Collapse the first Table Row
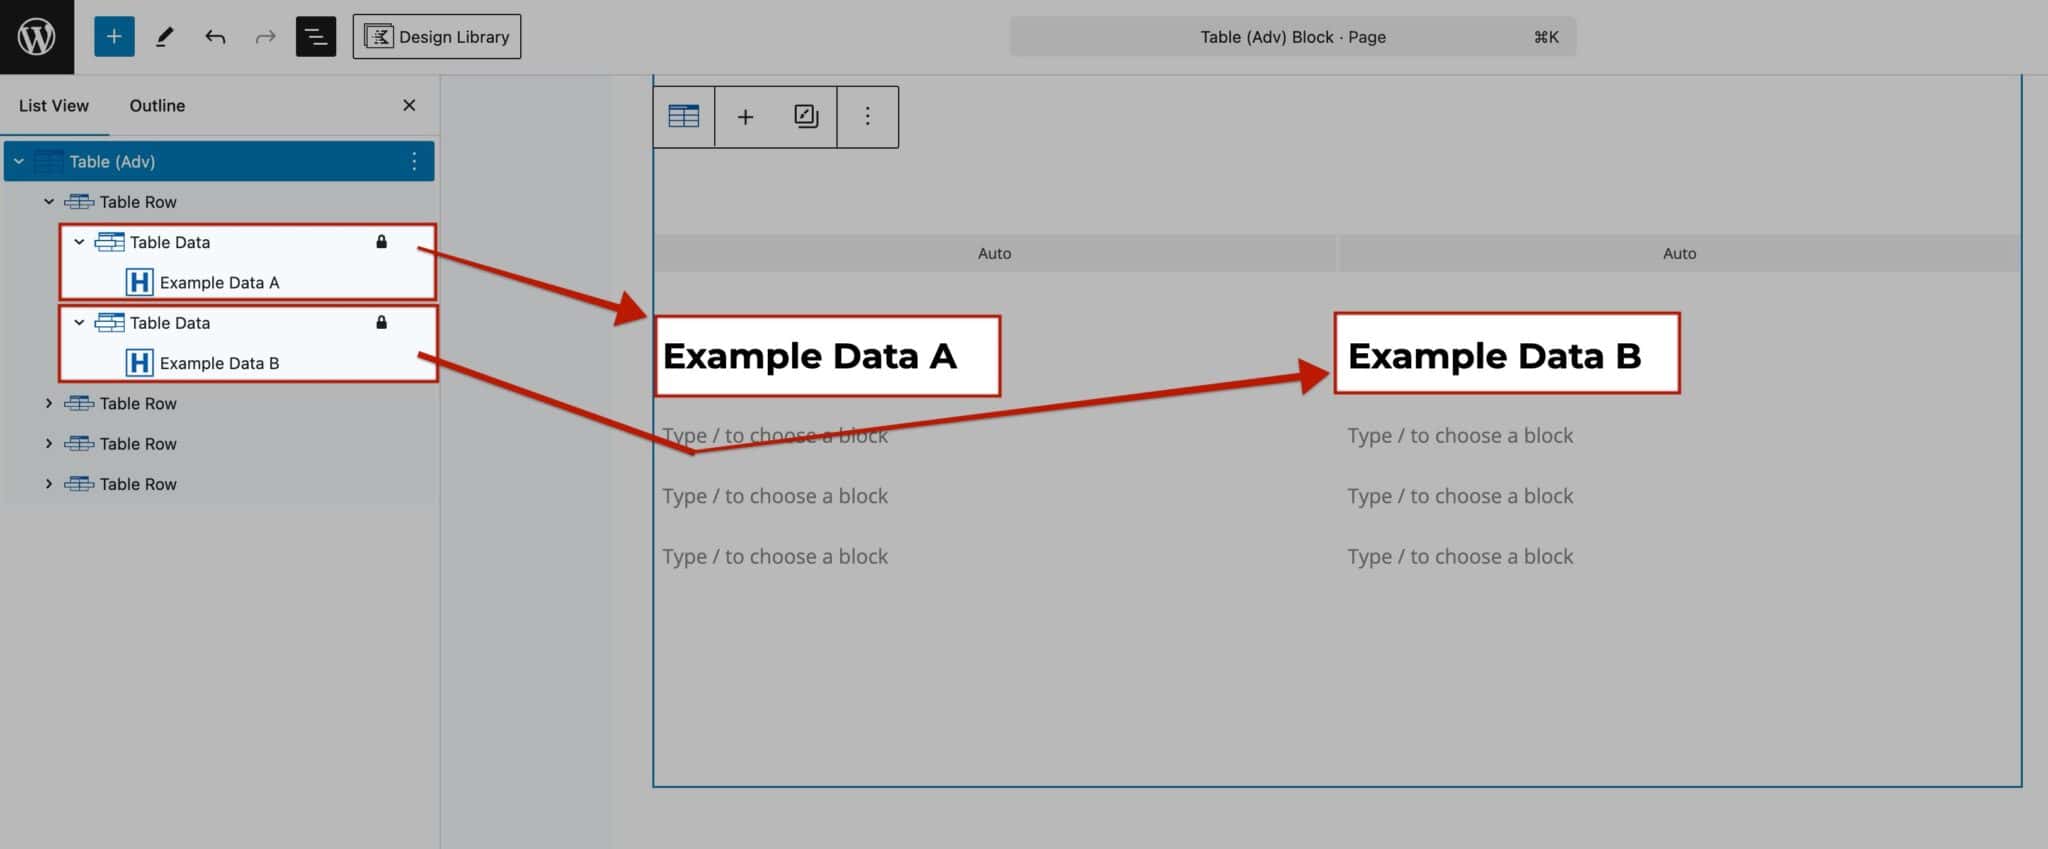The width and height of the screenshot is (2048, 849). point(49,201)
